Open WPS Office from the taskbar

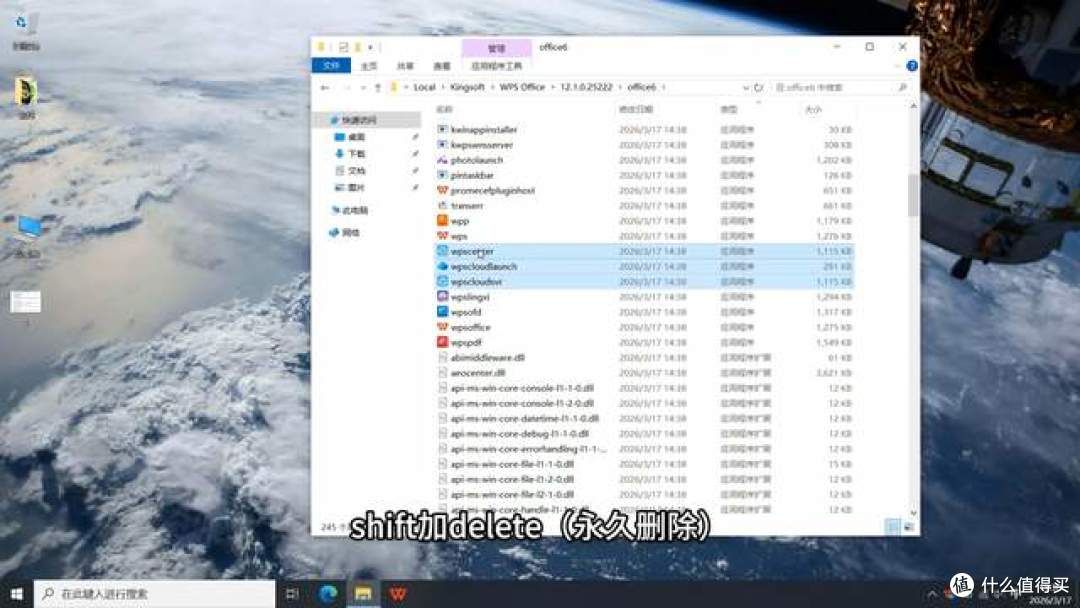[x=398, y=594]
